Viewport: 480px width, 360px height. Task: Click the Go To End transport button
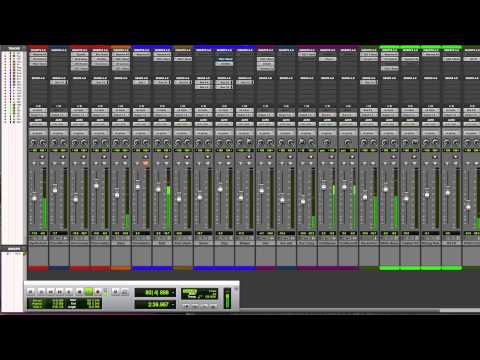[69, 292]
